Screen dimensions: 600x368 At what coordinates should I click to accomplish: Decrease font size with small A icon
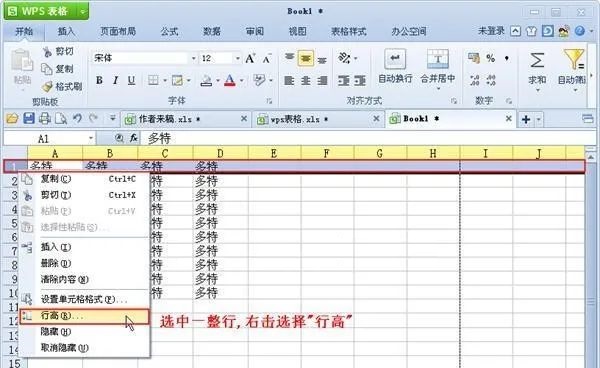267,59
